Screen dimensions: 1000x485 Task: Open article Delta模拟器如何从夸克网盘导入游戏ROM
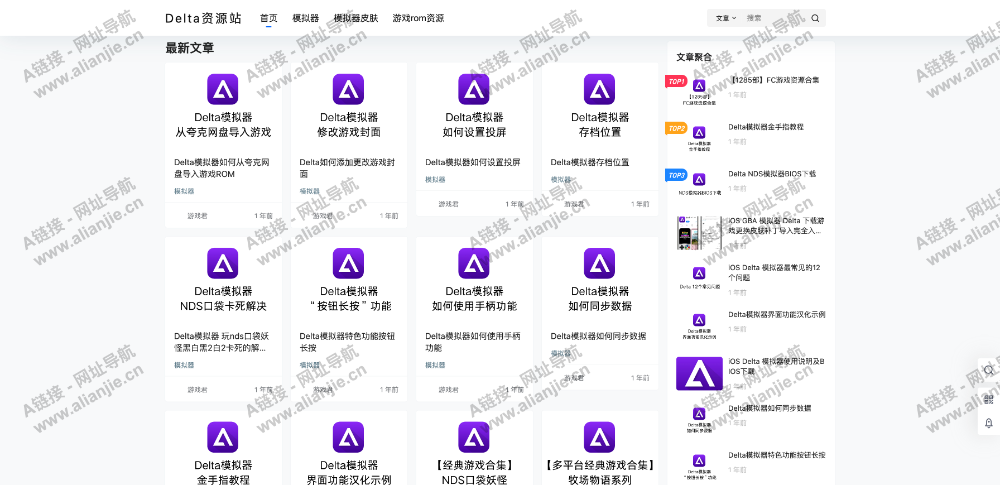tap(222, 168)
